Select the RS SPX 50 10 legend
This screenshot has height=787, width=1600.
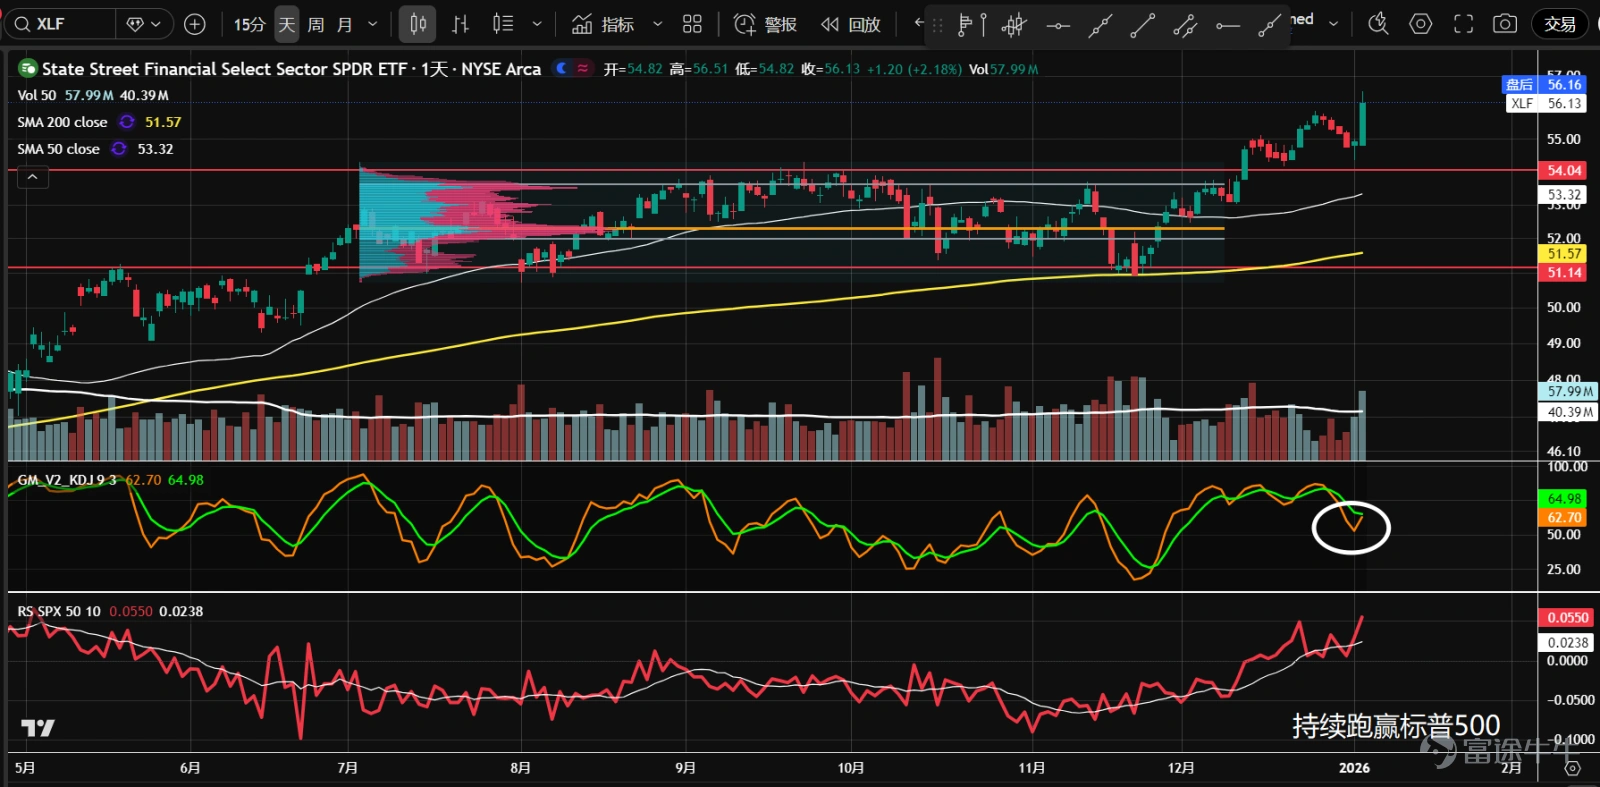coord(59,611)
